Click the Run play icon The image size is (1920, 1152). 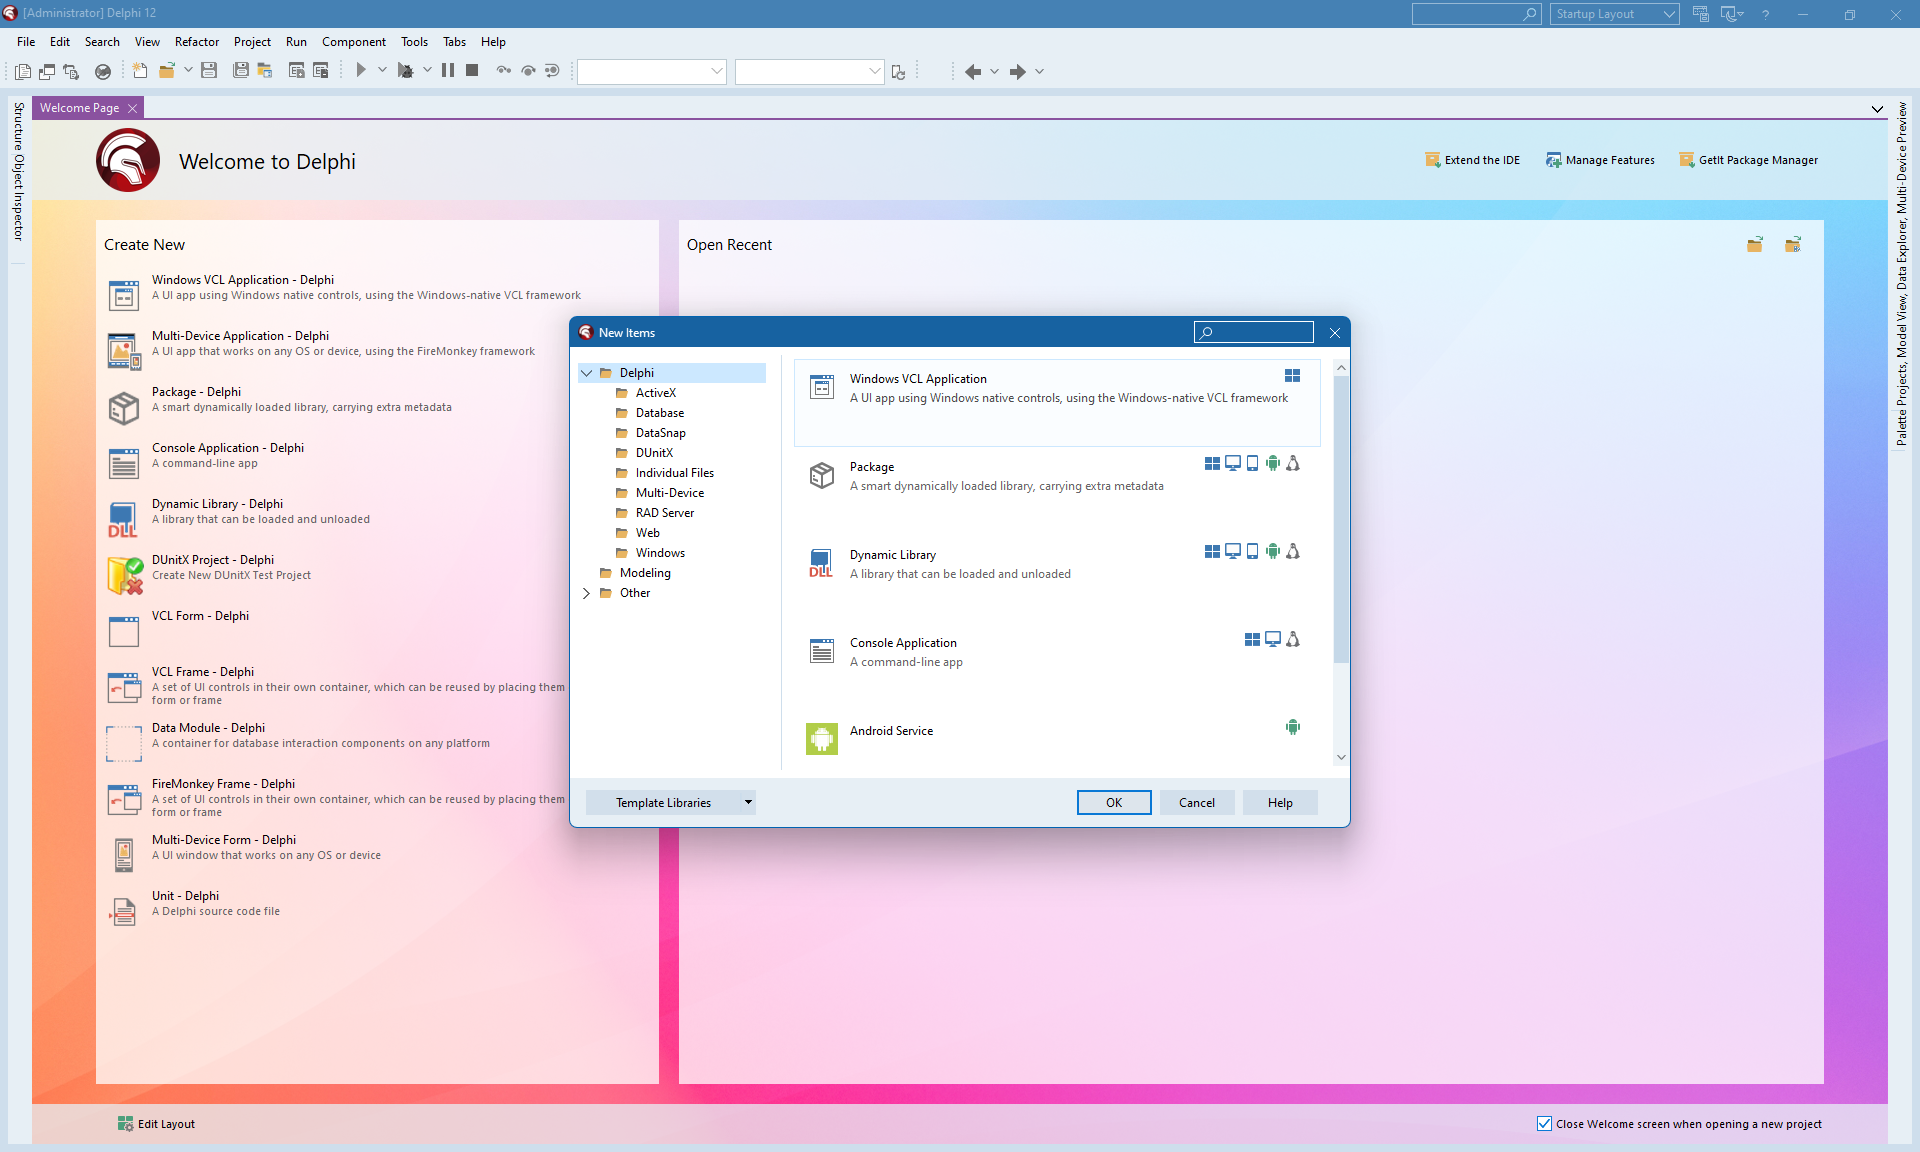coord(361,70)
